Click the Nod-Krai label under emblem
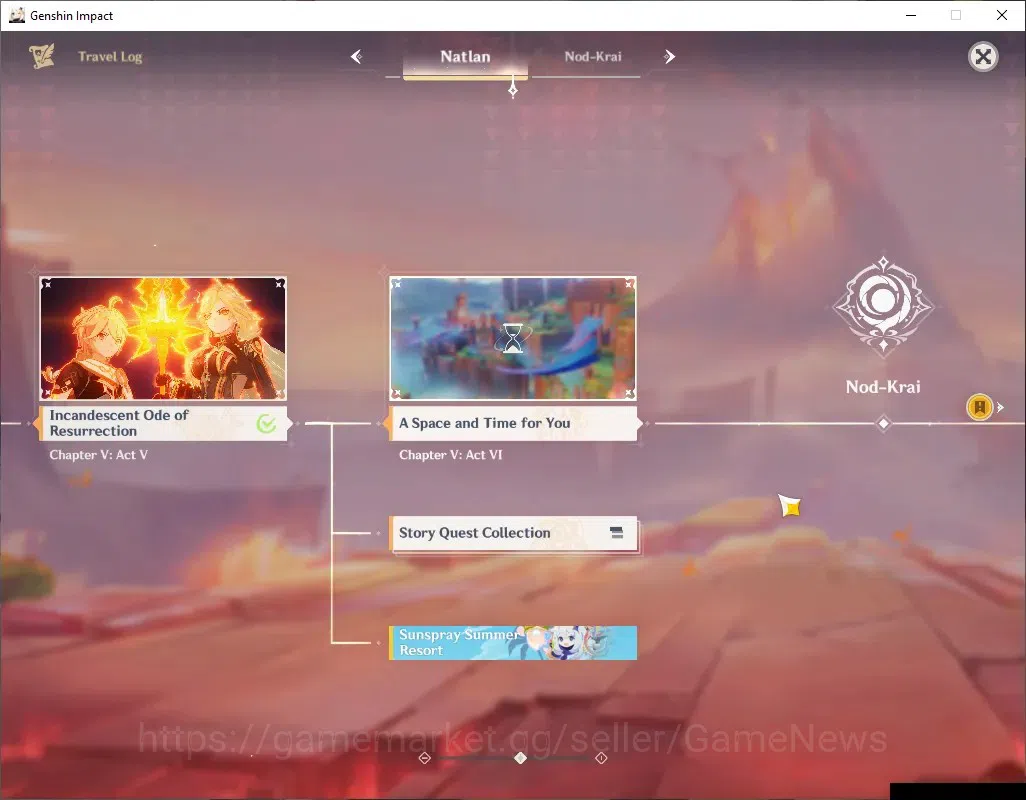Viewport: 1026px width, 800px height. [883, 387]
